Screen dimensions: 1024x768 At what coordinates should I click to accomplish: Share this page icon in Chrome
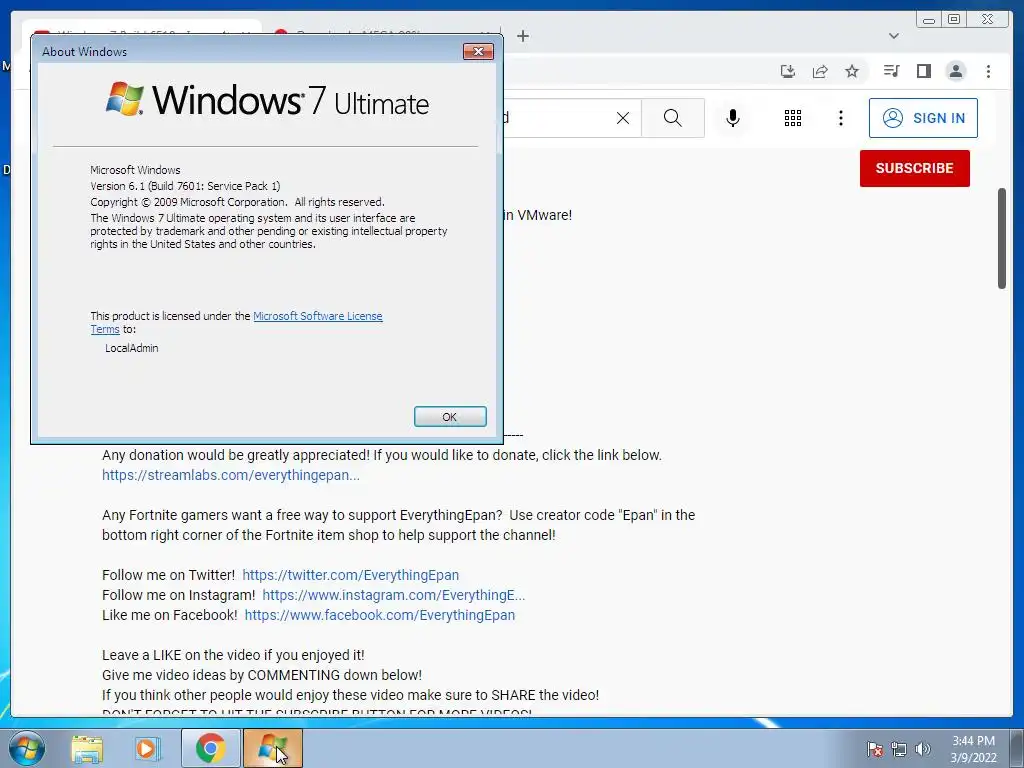click(x=820, y=71)
